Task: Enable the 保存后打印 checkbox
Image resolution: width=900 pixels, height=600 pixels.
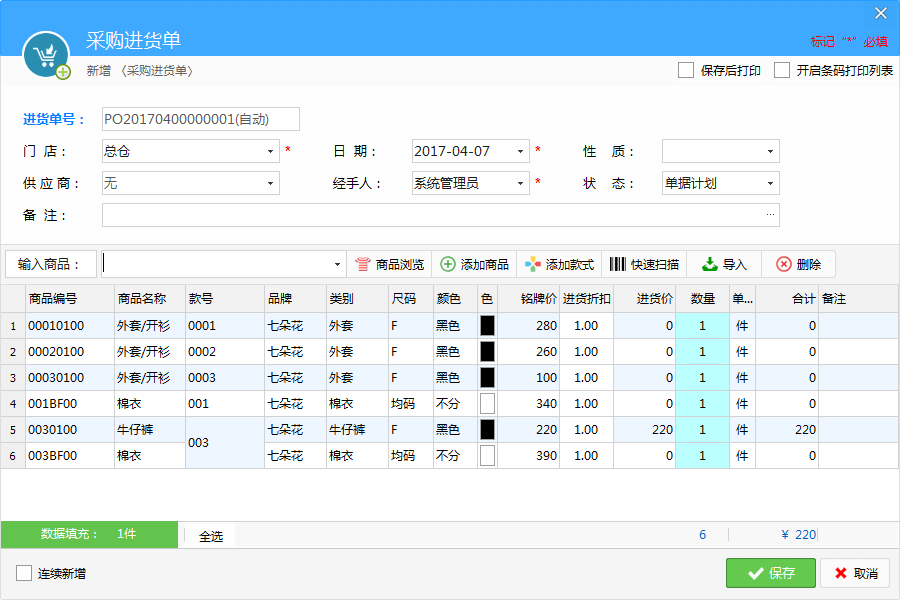Action: (x=686, y=70)
